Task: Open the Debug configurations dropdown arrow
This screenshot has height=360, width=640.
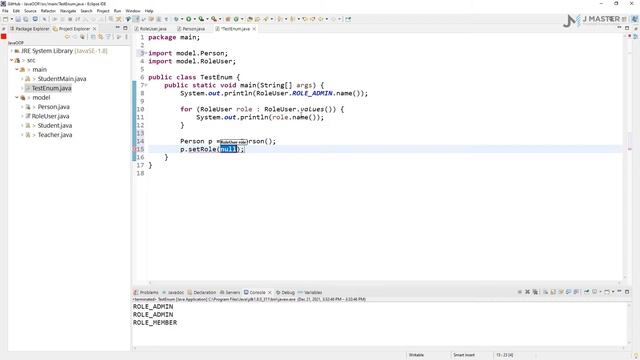Action: (182, 19)
